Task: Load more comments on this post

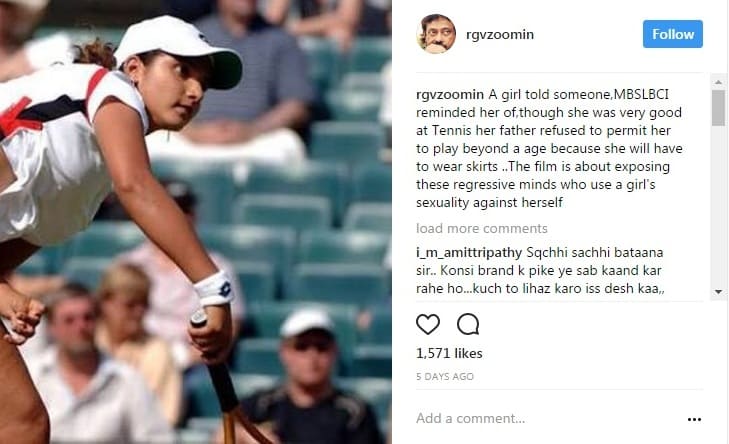Action: pos(482,228)
